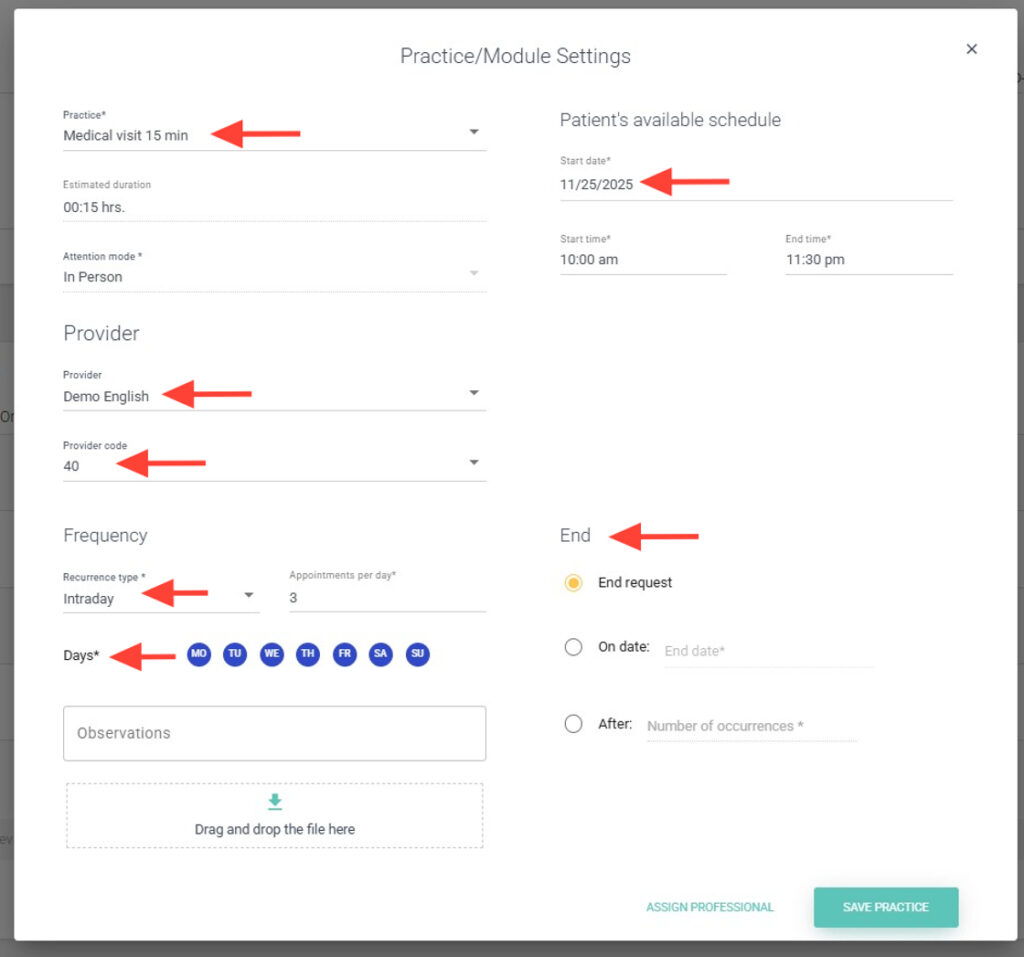Open the Practice dropdown
This screenshot has height=957, width=1024.
[x=474, y=133]
